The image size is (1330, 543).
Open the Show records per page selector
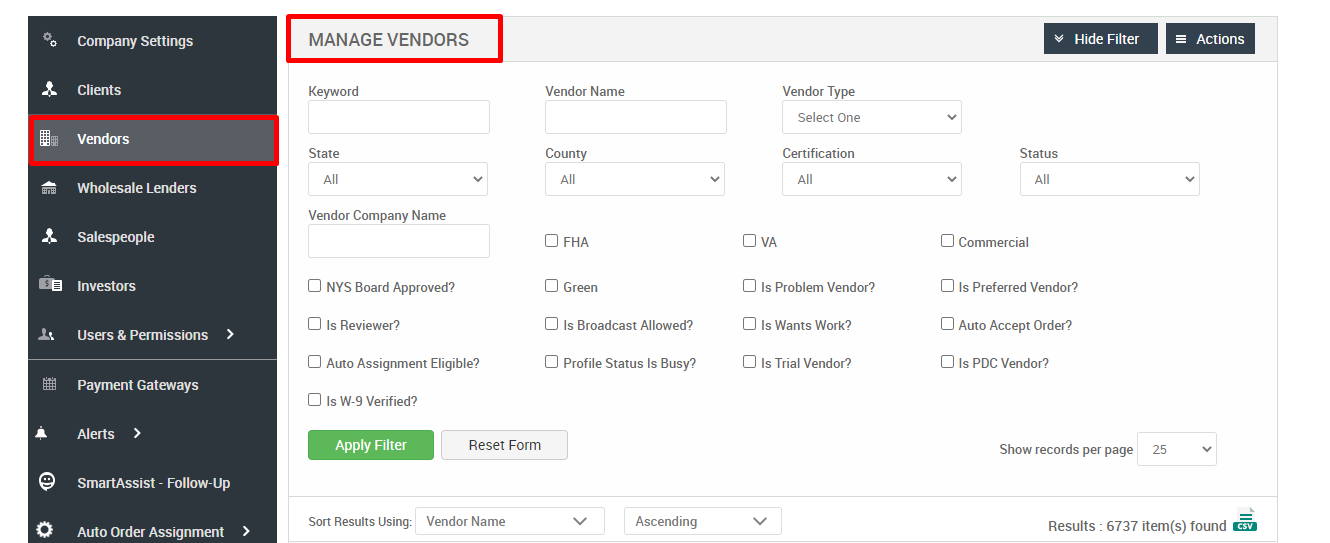[x=1177, y=449]
